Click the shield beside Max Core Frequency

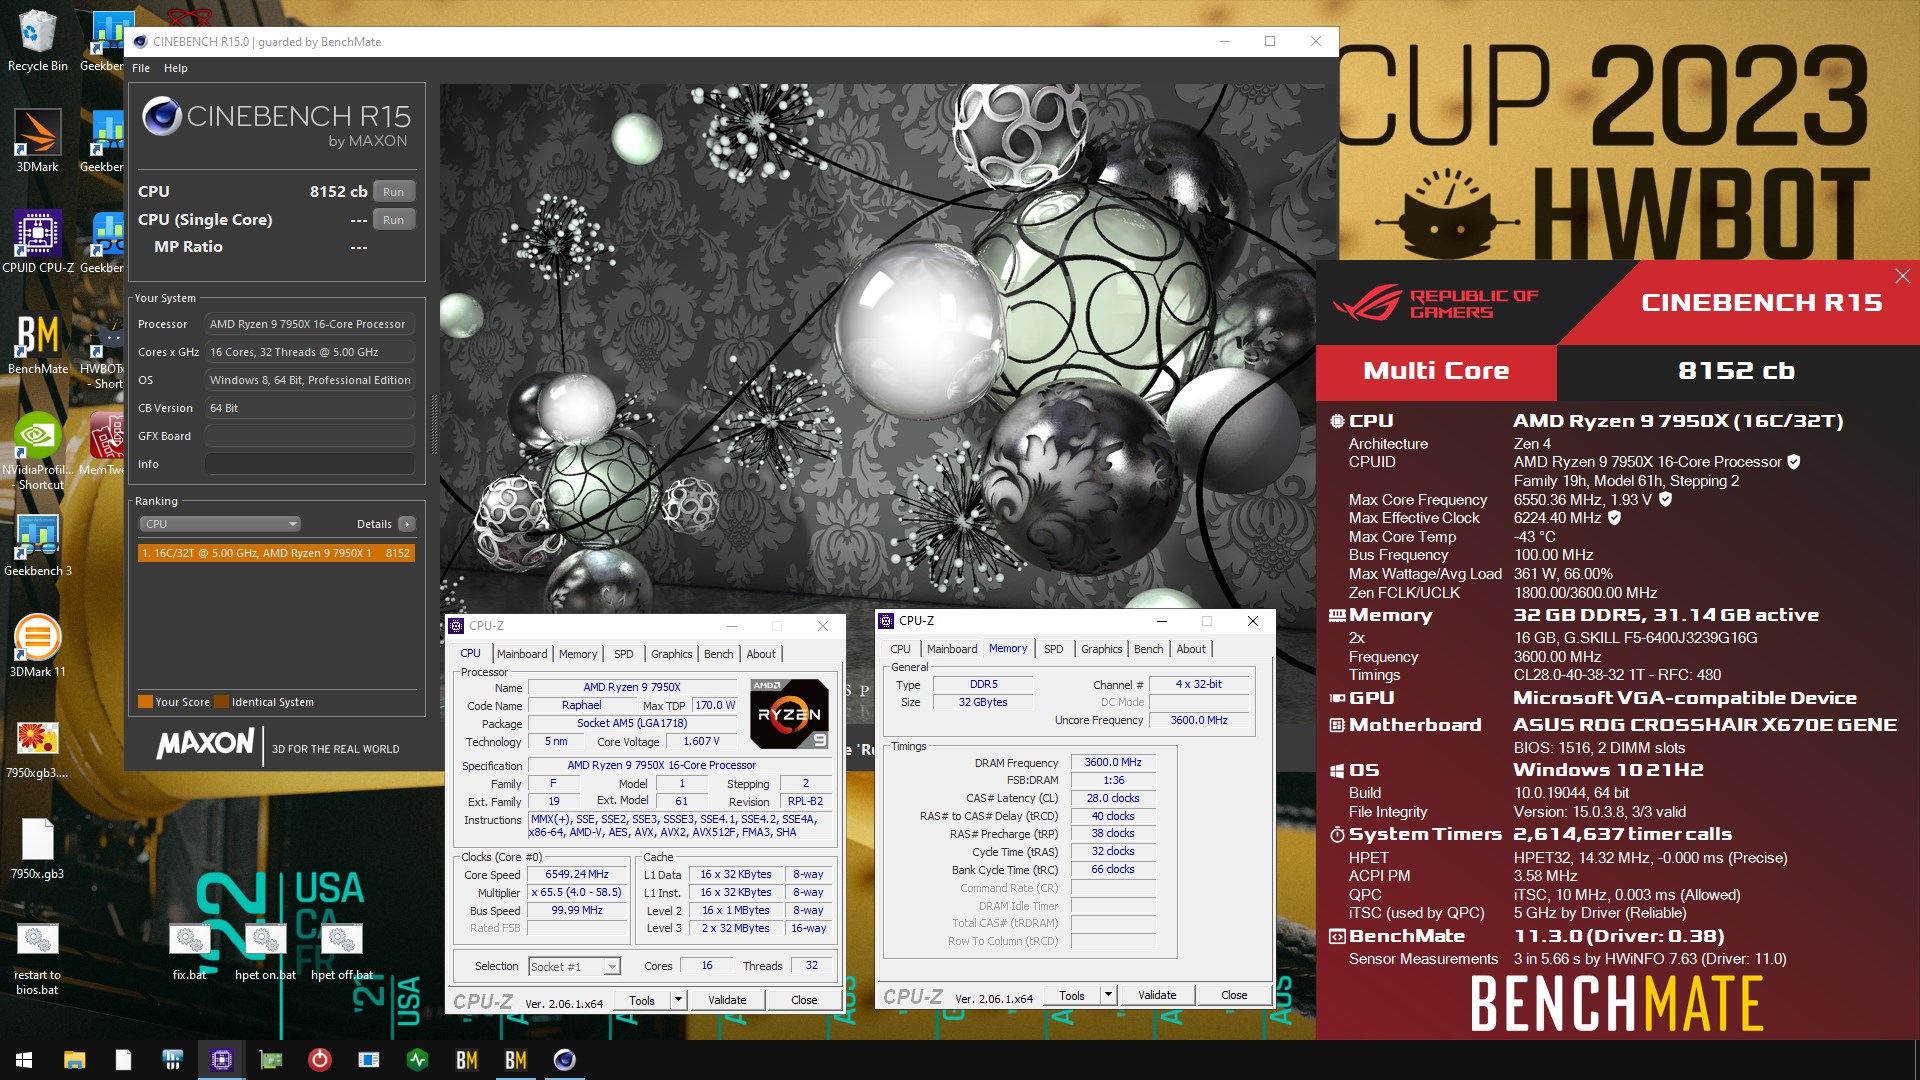click(x=1665, y=499)
